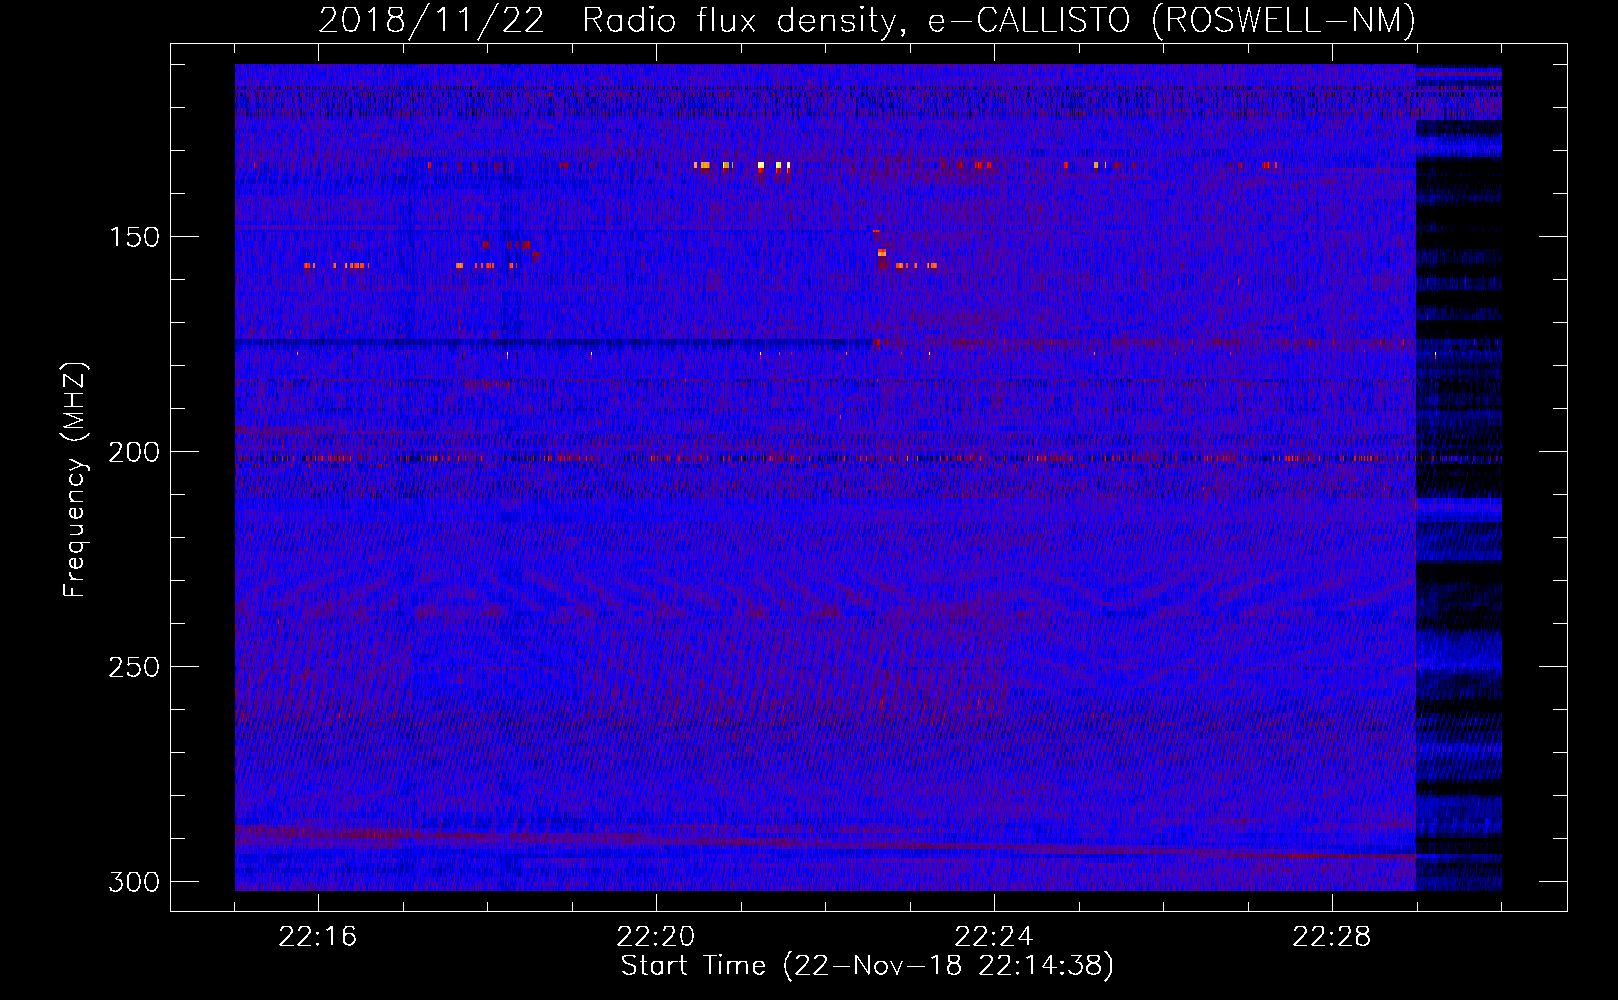1618x1000 pixels.
Task: Click the '2018/11/22' date in the title
Action: 432,20
